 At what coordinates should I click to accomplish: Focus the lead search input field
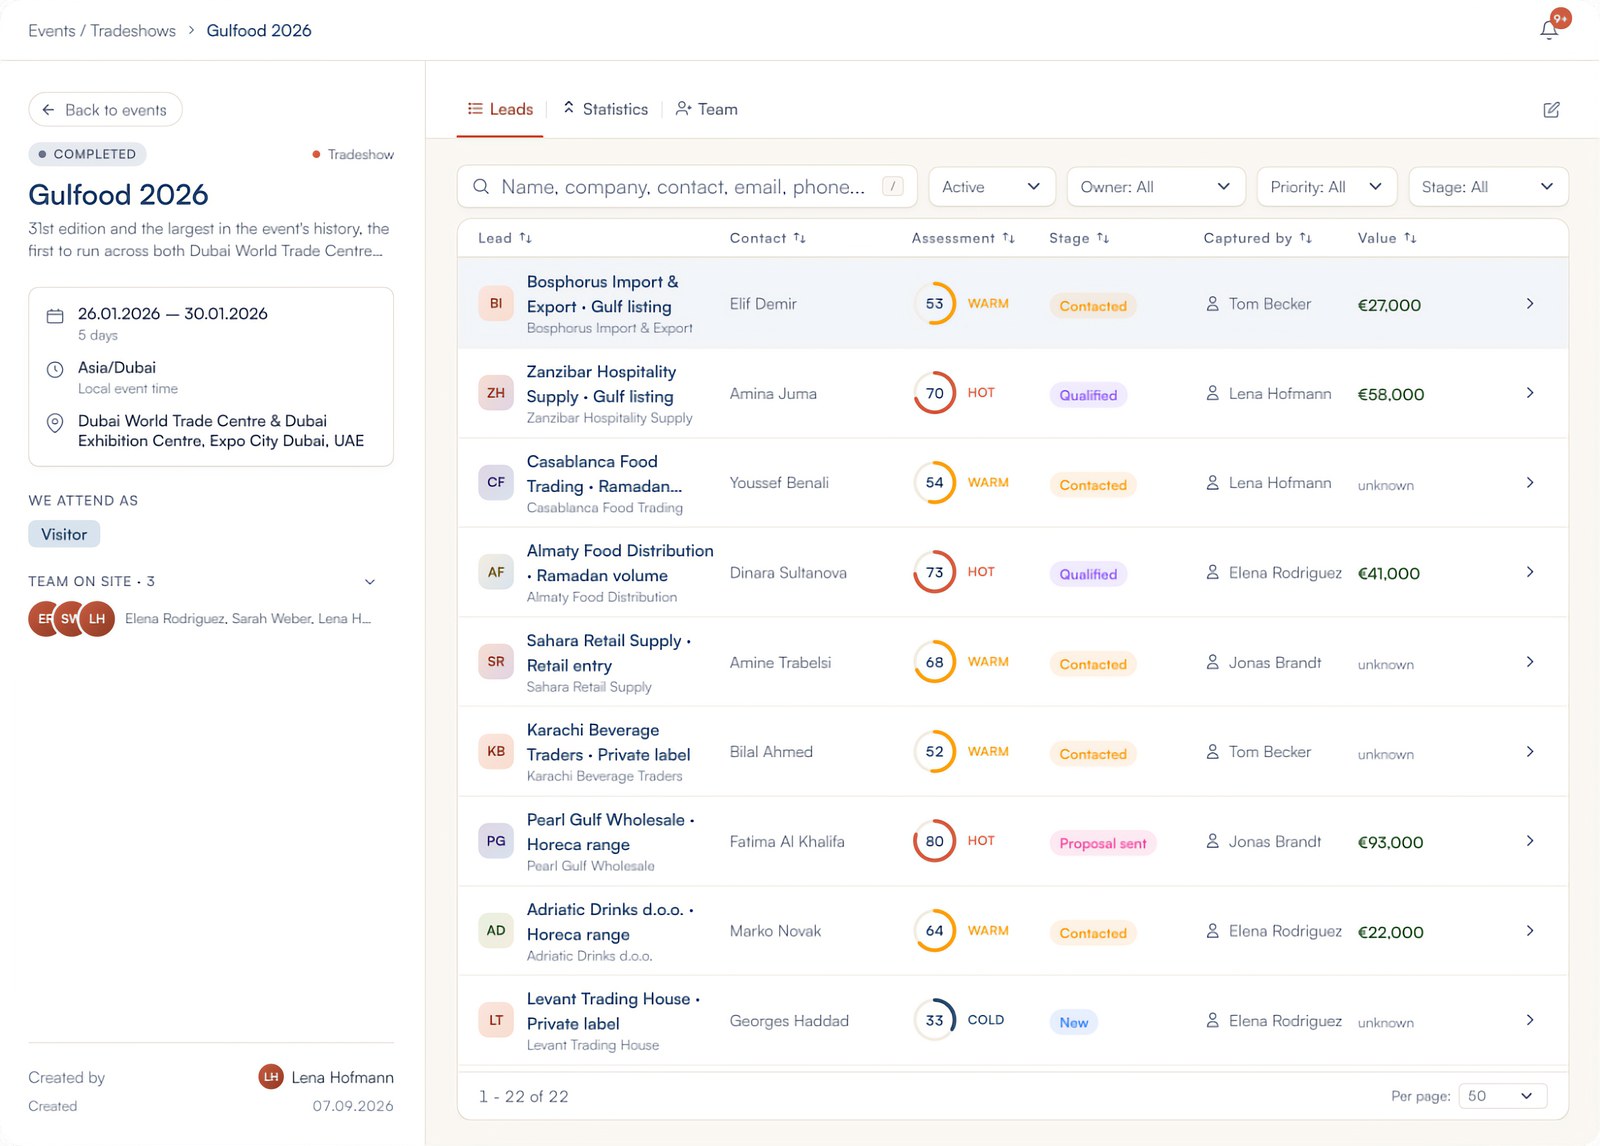(x=687, y=187)
